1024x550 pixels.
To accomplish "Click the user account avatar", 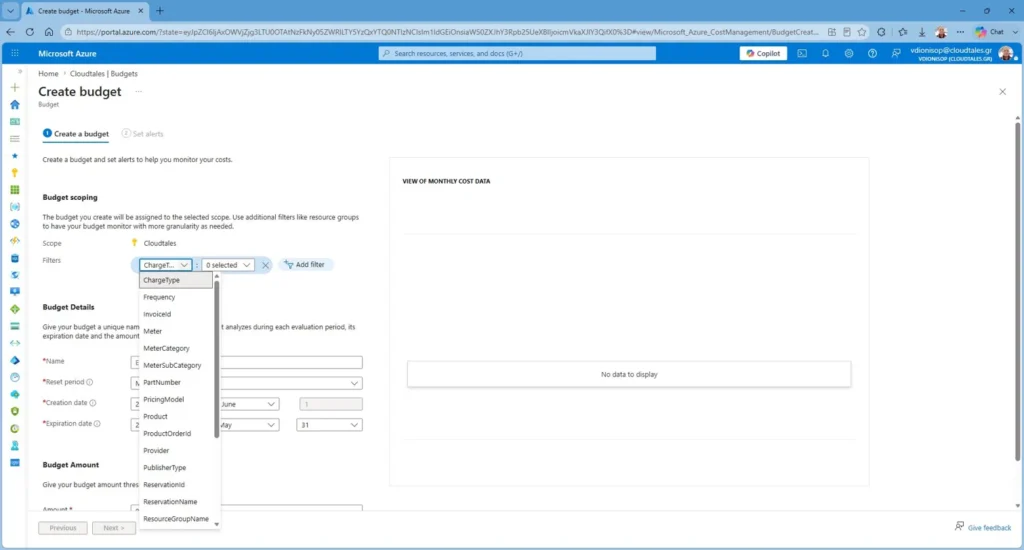I will pos(1006,54).
